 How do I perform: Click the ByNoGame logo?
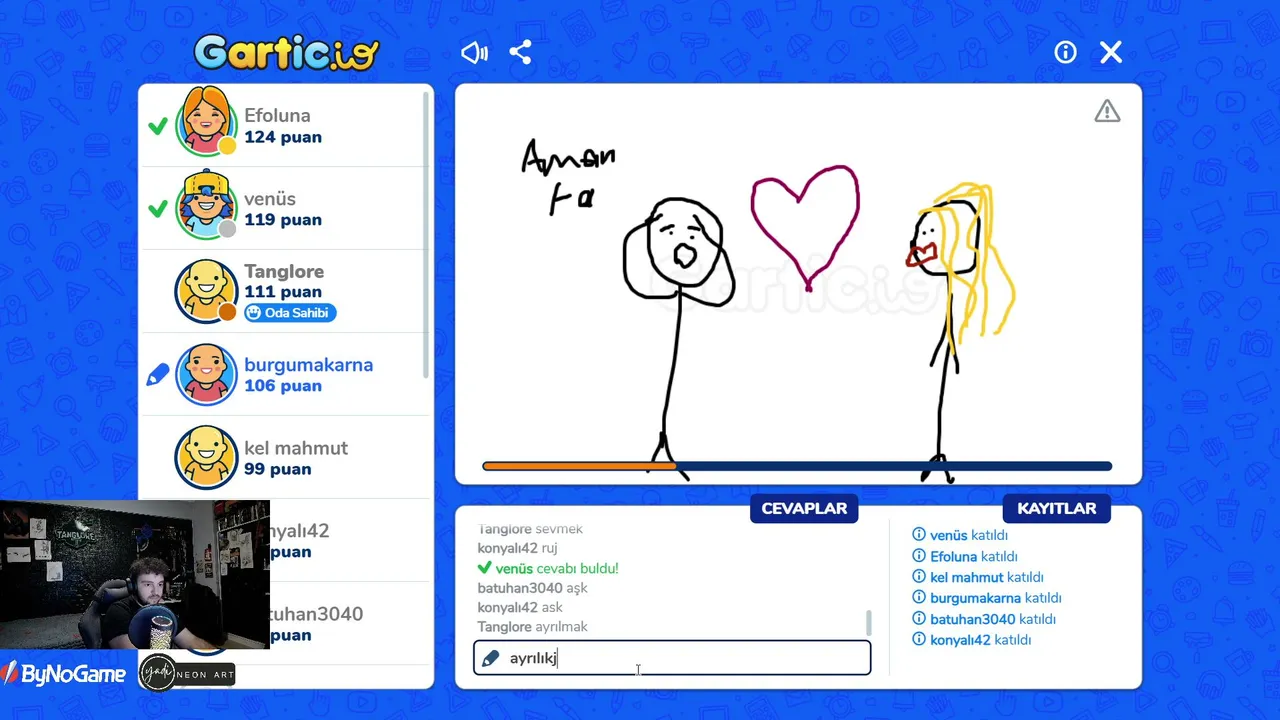pyautogui.click(x=64, y=675)
